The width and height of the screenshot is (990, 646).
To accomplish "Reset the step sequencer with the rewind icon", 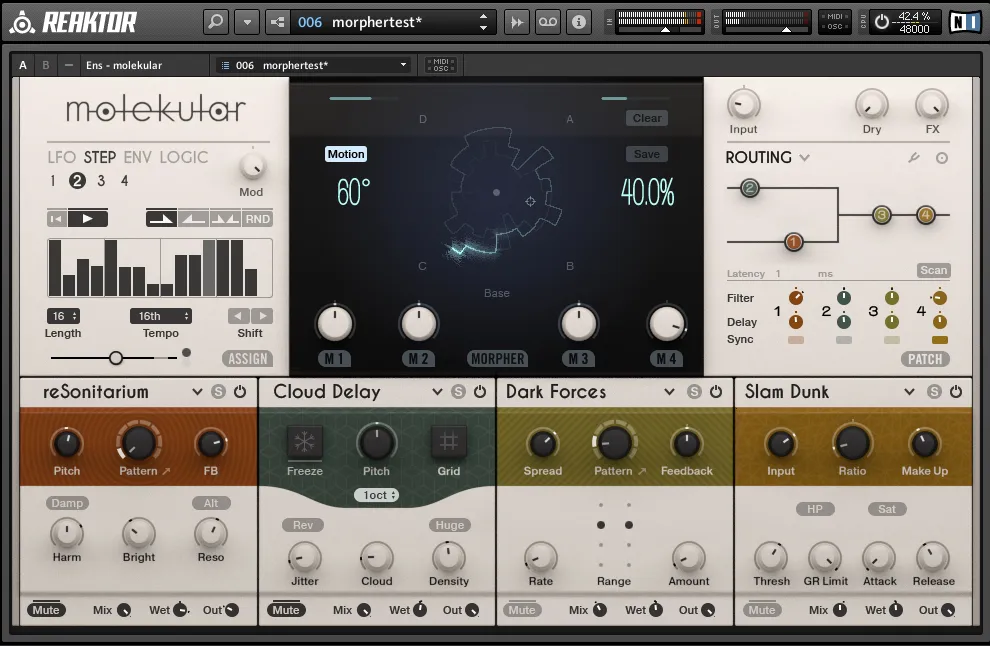I will click(56, 218).
